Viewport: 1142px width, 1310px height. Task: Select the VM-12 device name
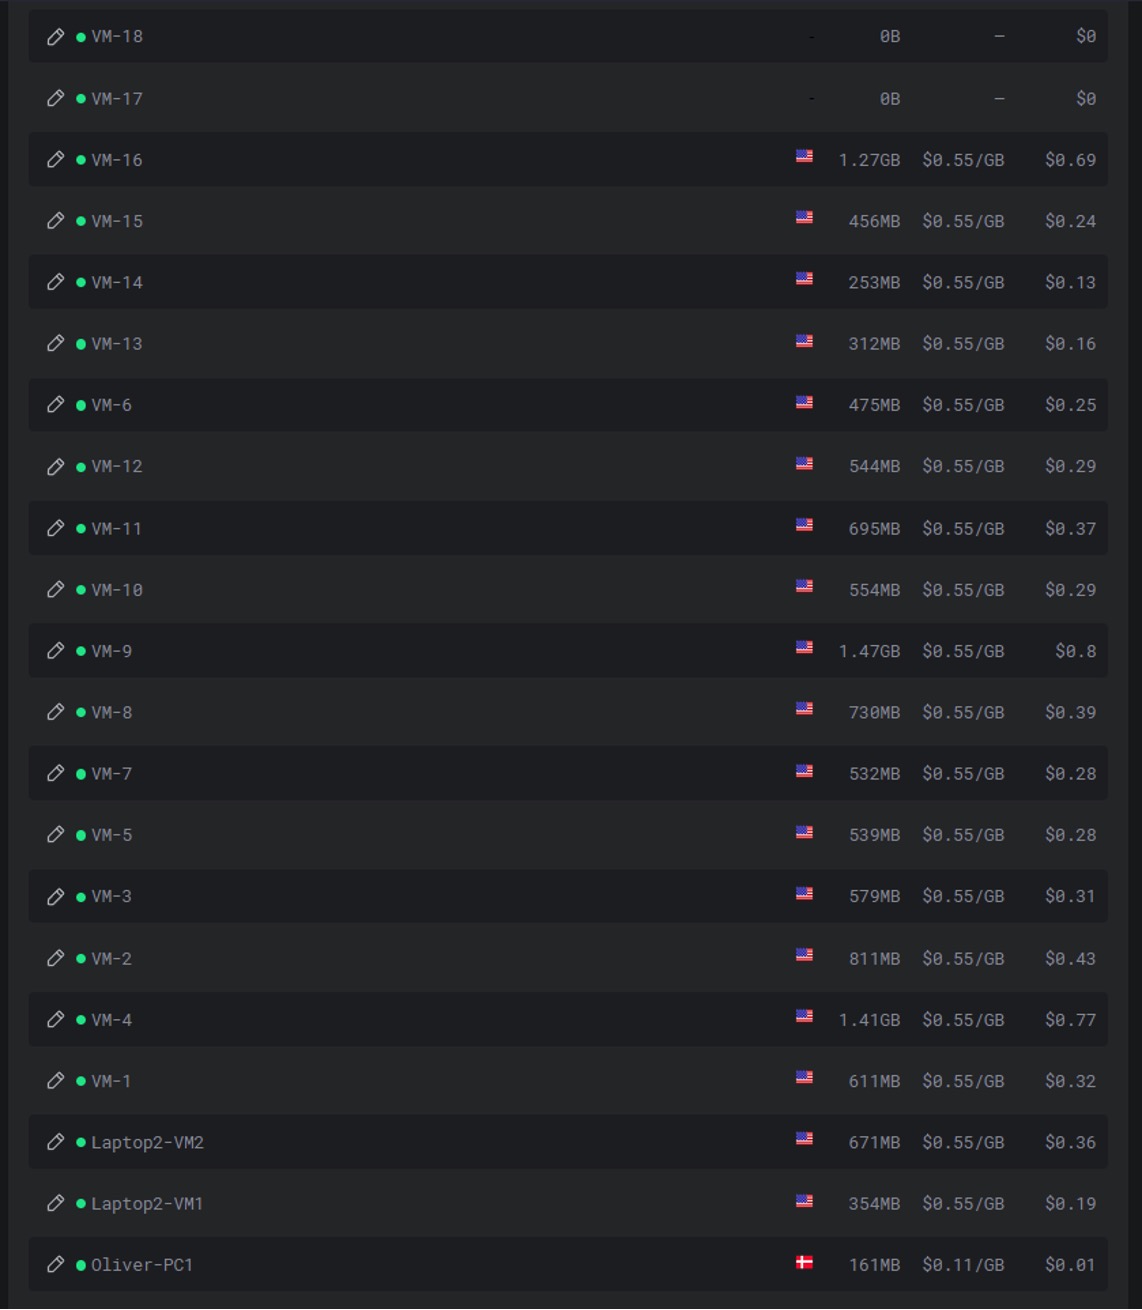pos(117,467)
